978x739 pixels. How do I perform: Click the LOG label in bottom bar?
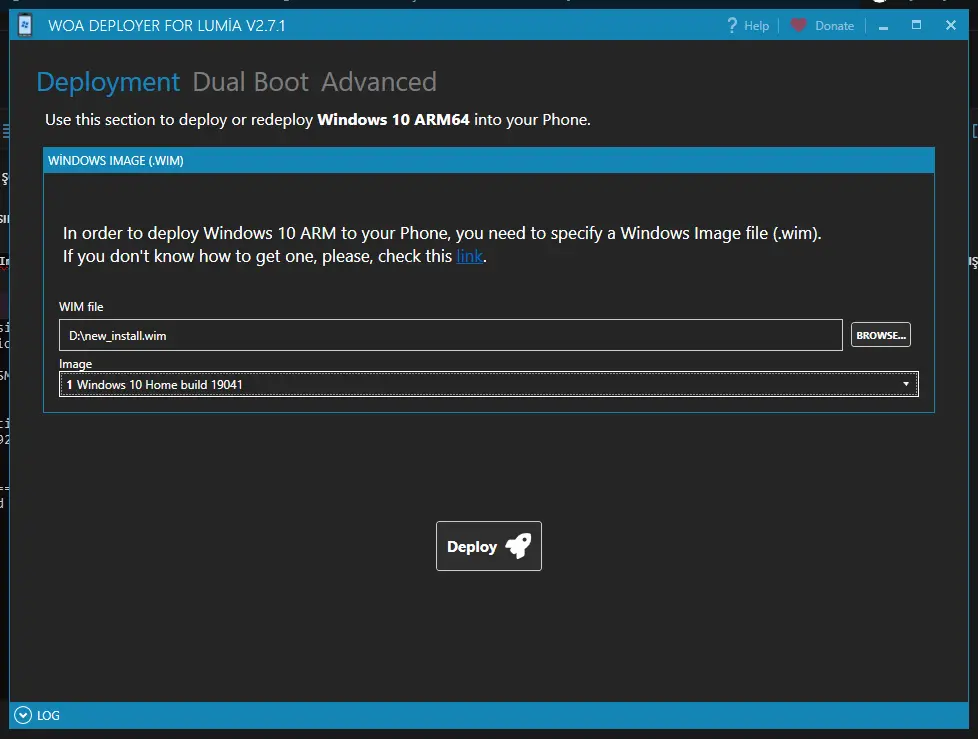48,715
